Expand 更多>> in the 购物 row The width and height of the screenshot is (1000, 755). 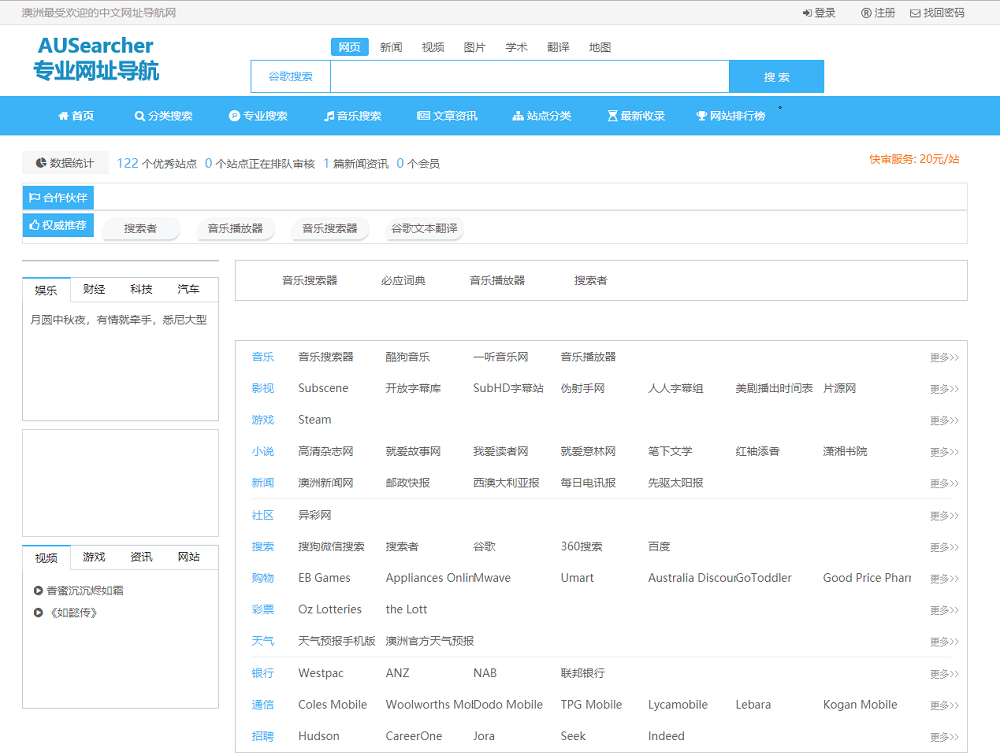[x=944, y=578]
